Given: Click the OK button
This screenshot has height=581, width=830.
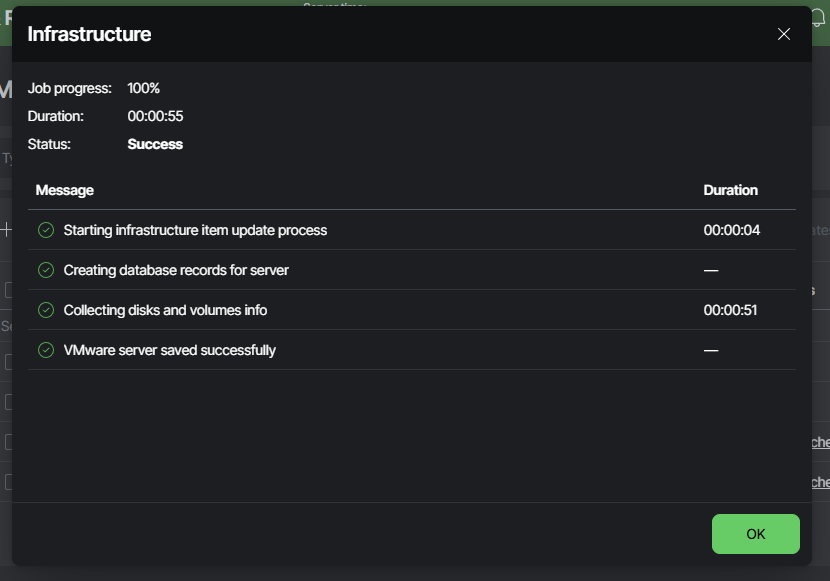Looking at the screenshot, I should (755, 534).
